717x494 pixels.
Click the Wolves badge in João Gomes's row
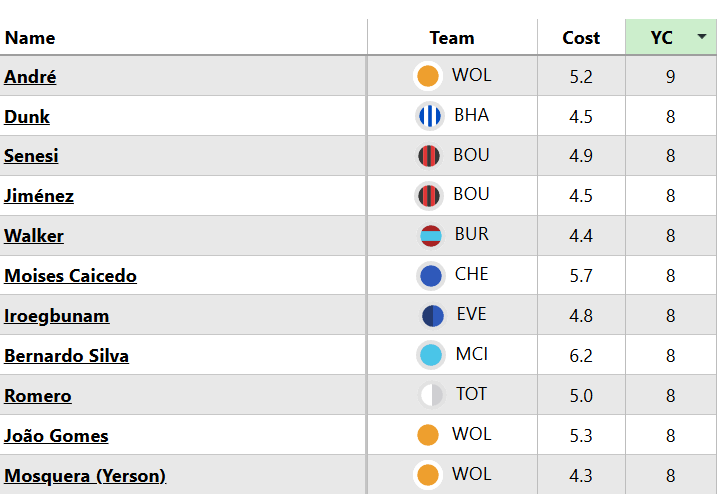point(428,435)
